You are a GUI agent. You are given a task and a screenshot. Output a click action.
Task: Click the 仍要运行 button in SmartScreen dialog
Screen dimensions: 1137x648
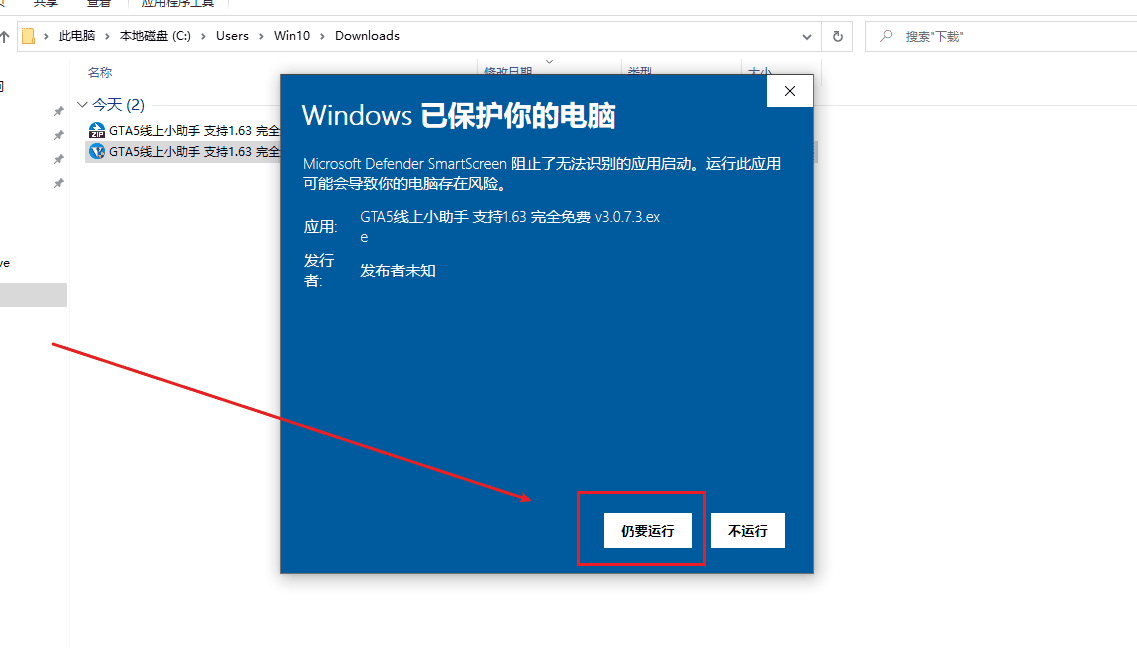[x=648, y=531]
